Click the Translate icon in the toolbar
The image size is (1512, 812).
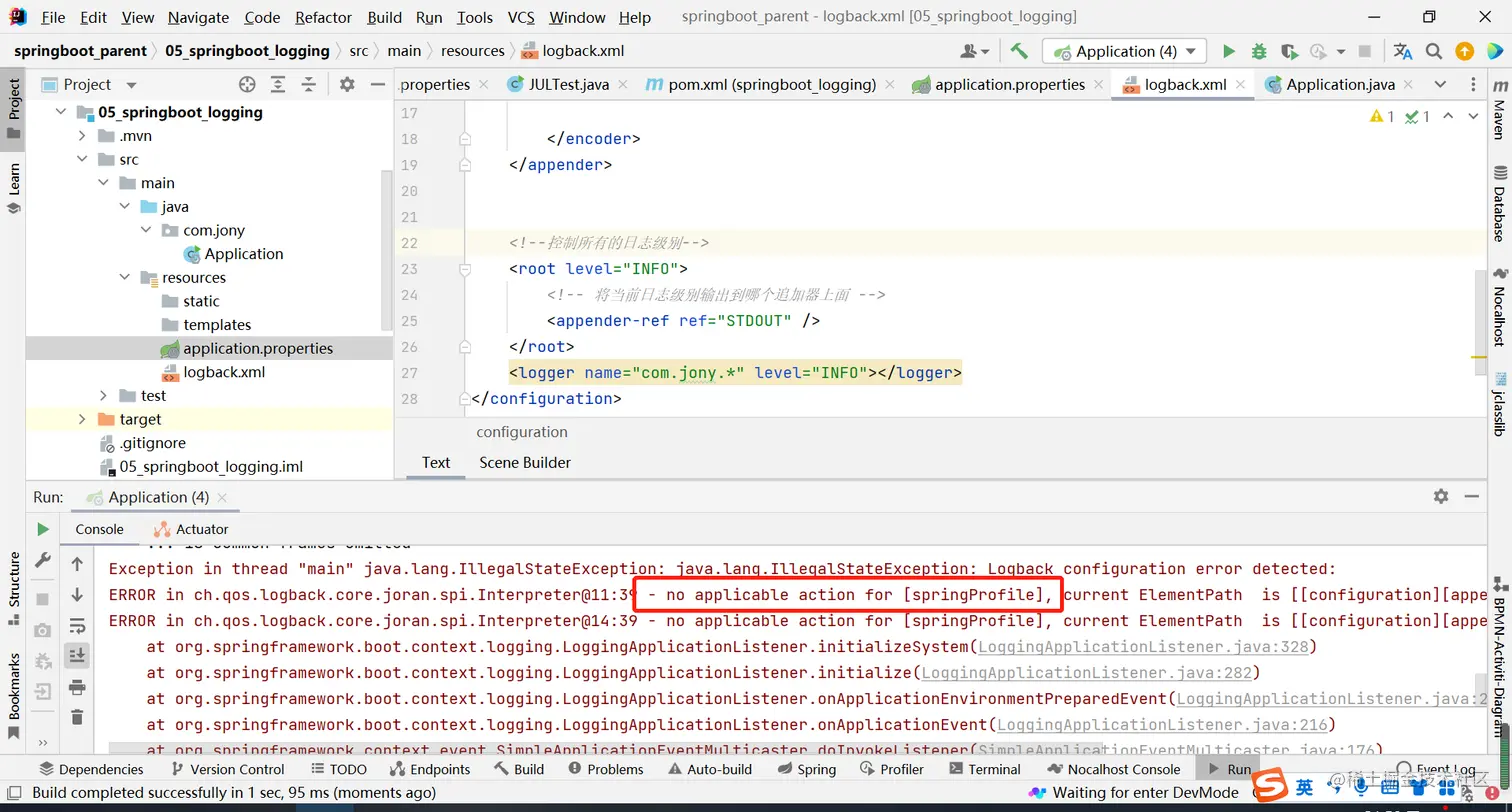click(x=1403, y=51)
